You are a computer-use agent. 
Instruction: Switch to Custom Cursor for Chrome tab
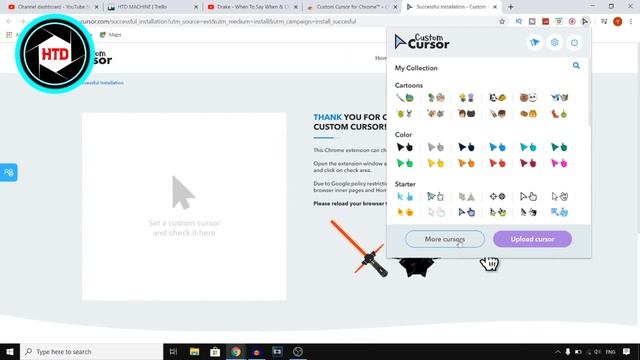[351, 7]
